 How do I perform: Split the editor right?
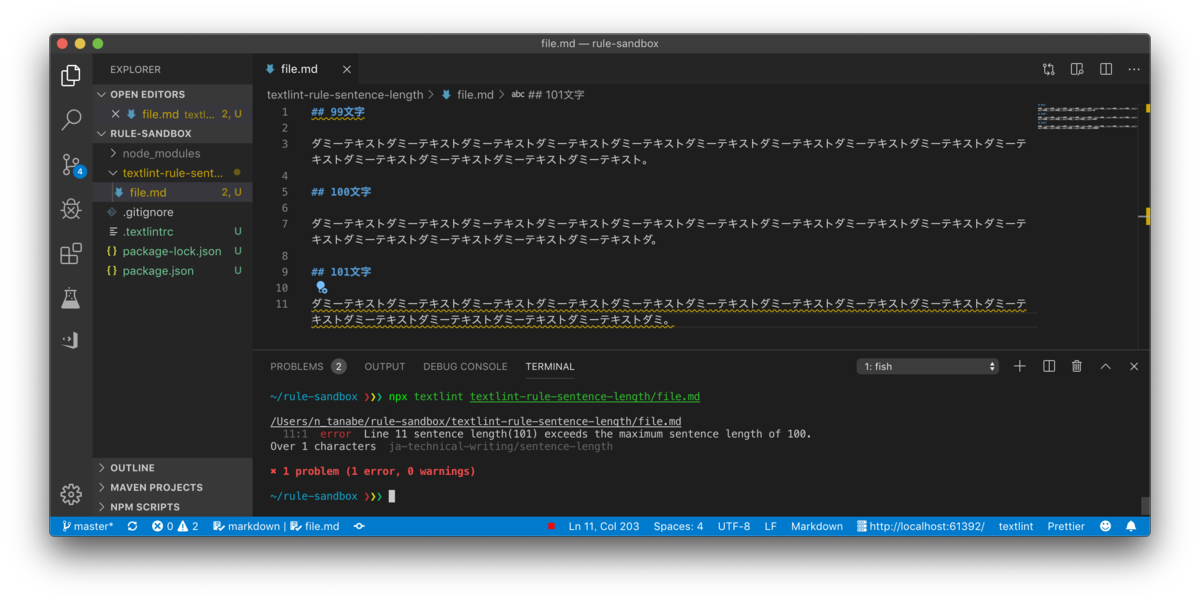click(1106, 69)
